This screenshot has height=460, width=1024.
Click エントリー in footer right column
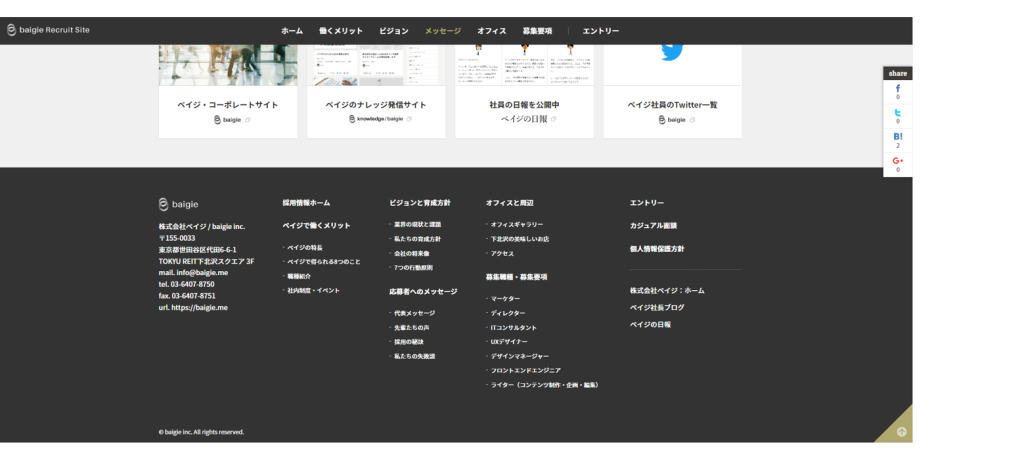tap(647, 203)
